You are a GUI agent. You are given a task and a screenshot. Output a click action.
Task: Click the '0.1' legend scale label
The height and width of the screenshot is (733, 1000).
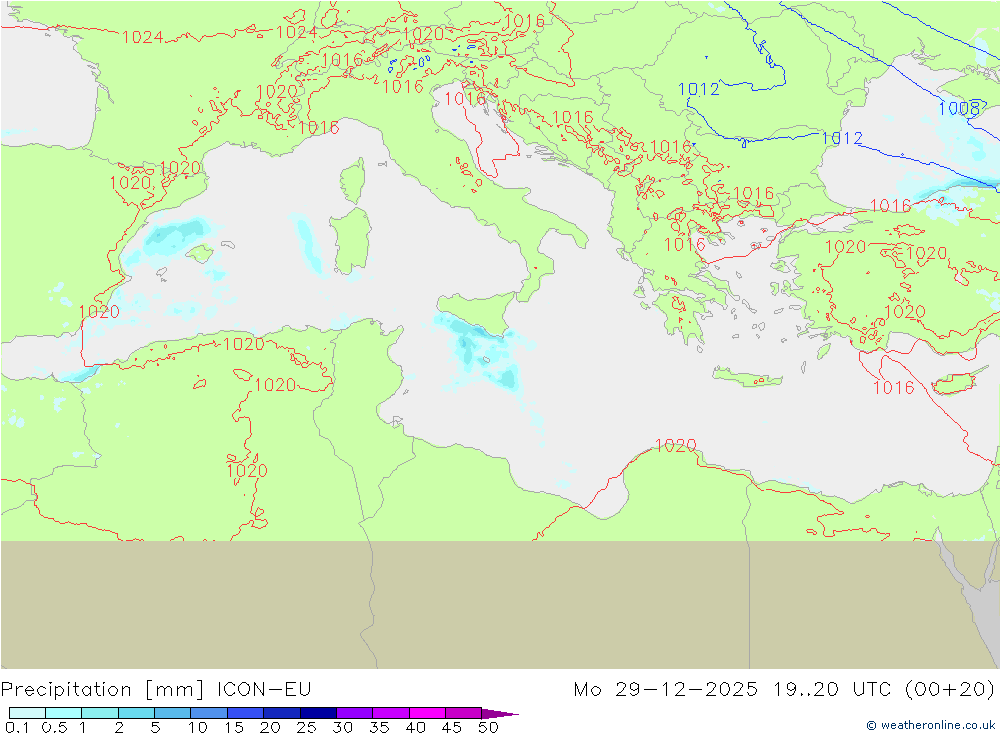click(x=17, y=727)
